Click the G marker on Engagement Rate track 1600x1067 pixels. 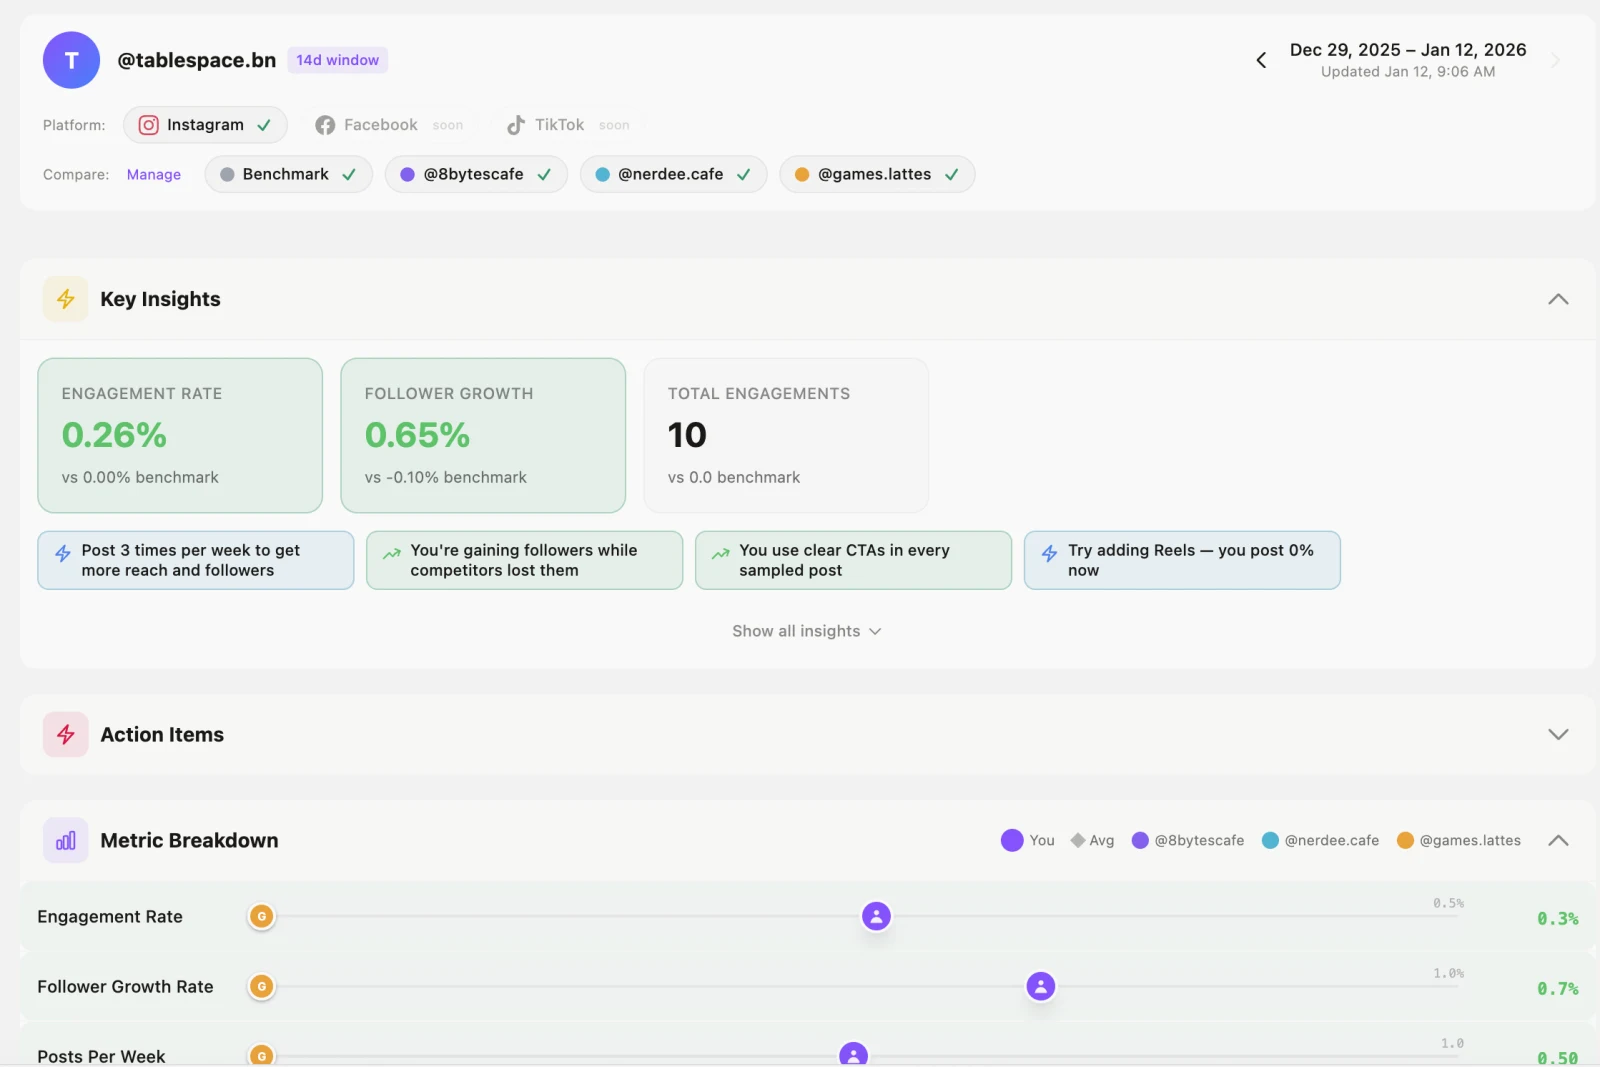tap(261, 916)
